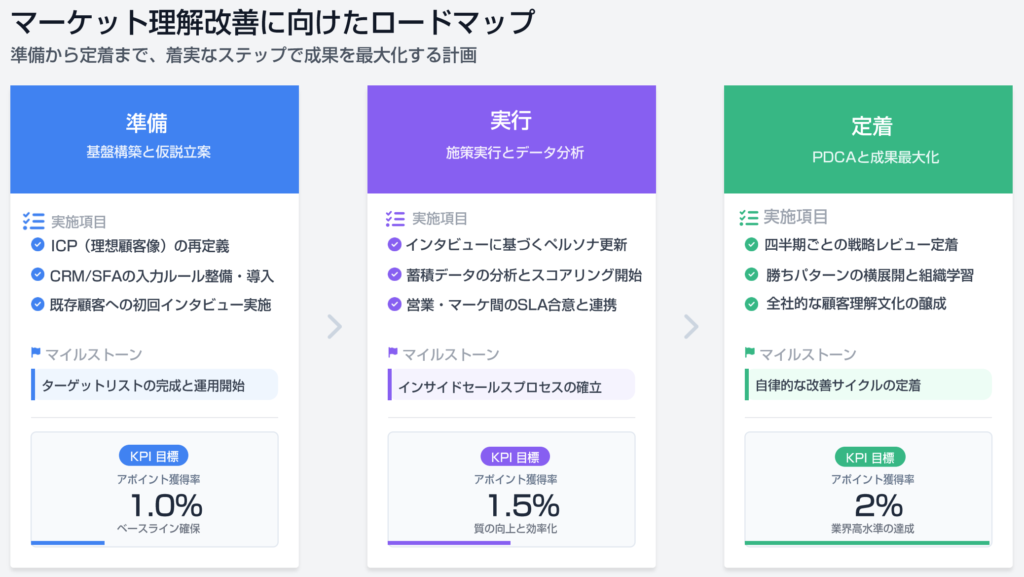1024x577 pixels.
Task: Click the purple milestone flag icon
Action: pos(393,353)
